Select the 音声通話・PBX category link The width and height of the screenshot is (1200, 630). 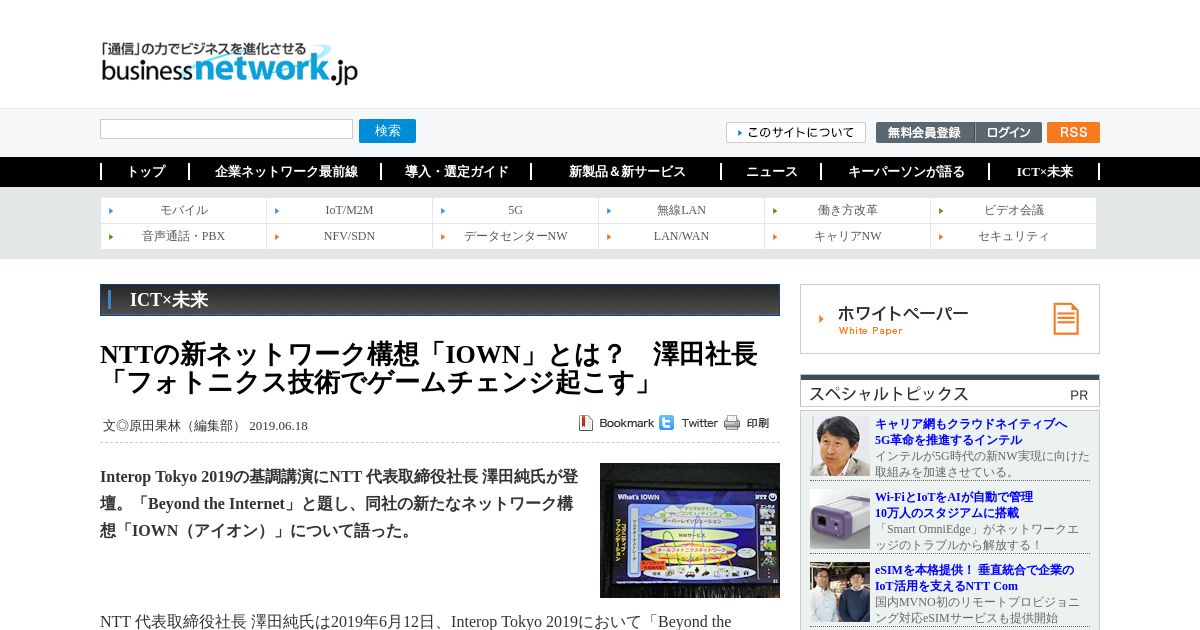[x=184, y=236]
